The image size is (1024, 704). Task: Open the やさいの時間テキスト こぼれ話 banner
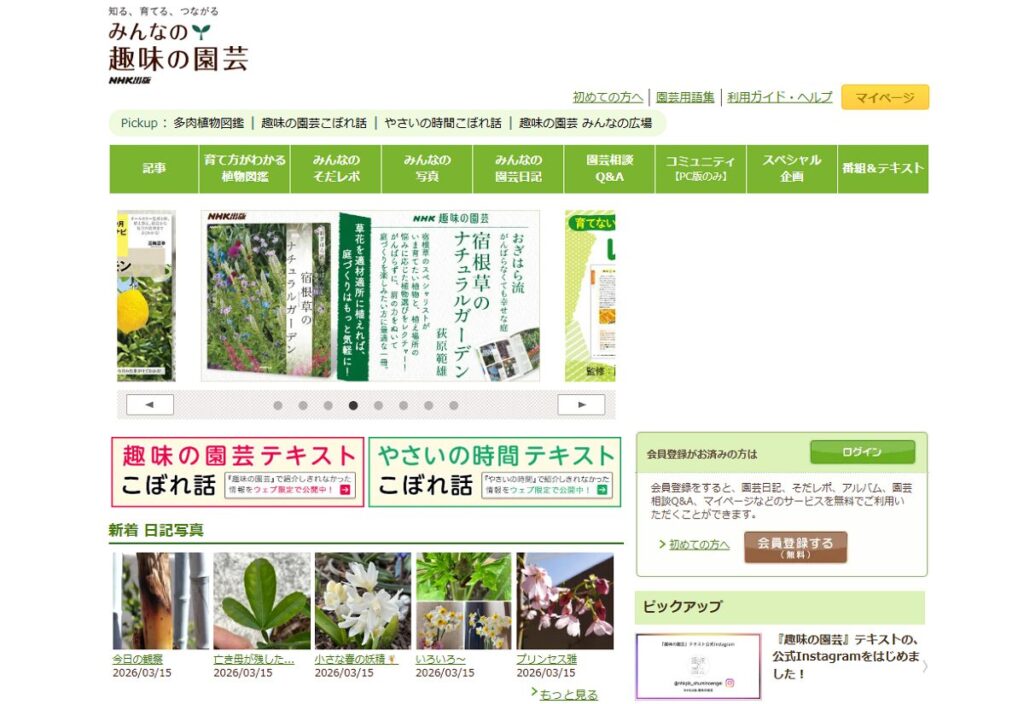coord(494,472)
